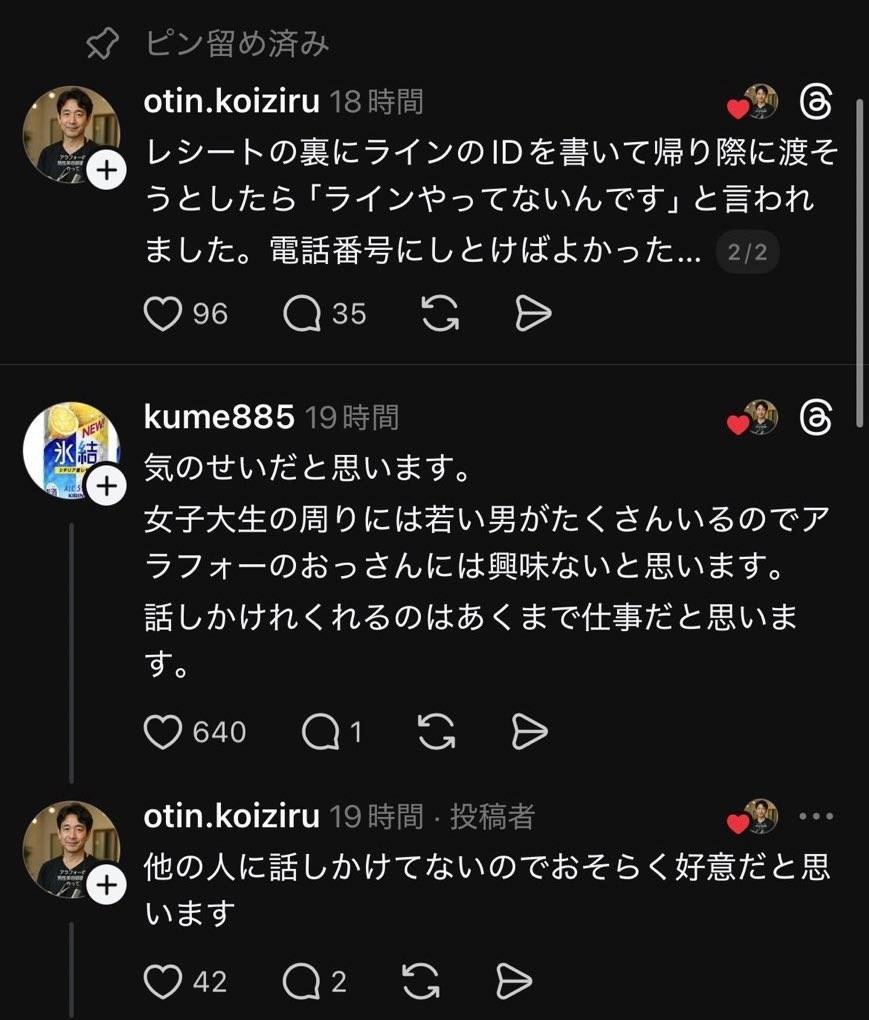Open replies on the post with 35 comments

tap(301, 314)
